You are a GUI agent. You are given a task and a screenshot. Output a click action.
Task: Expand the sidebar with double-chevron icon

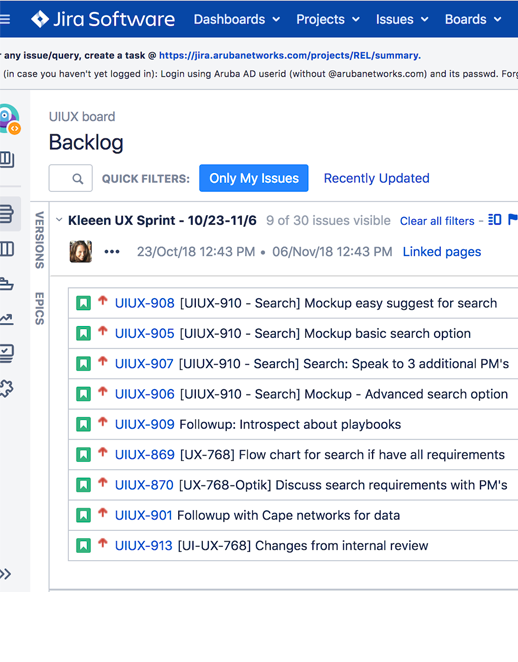pos(5,574)
